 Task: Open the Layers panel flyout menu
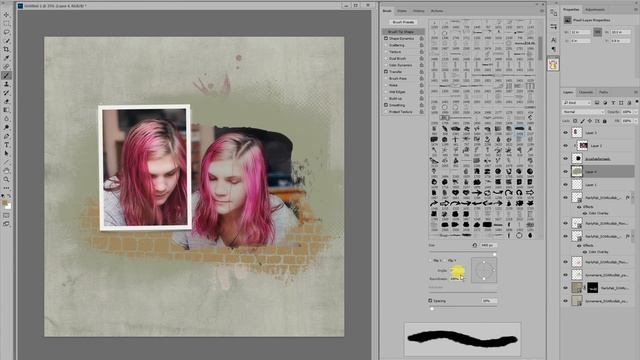(636, 92)
